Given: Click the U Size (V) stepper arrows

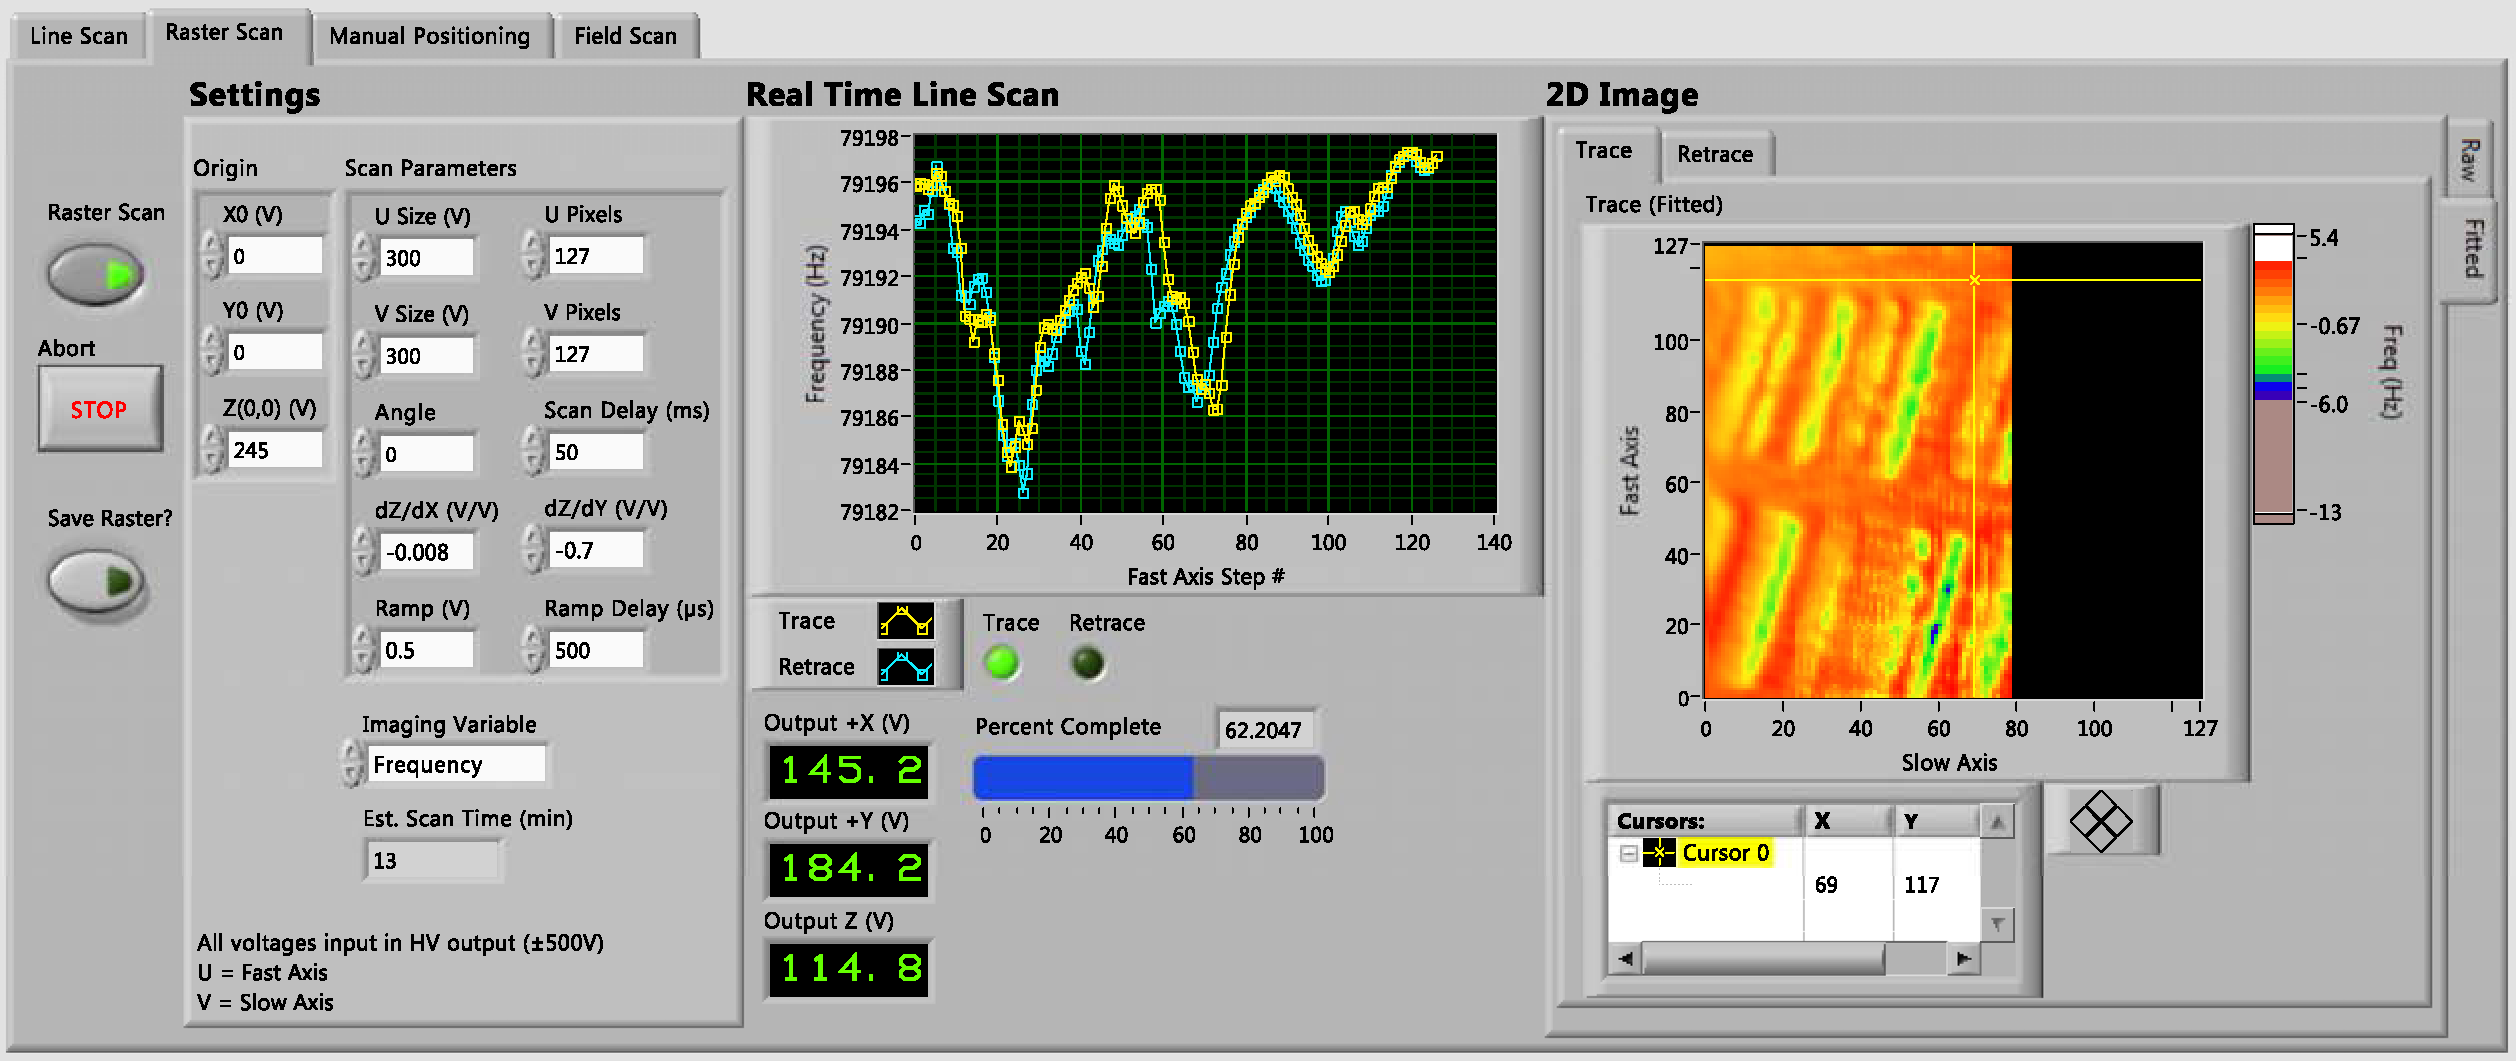Looking at the screenshot, I should (x=364, y=258).
